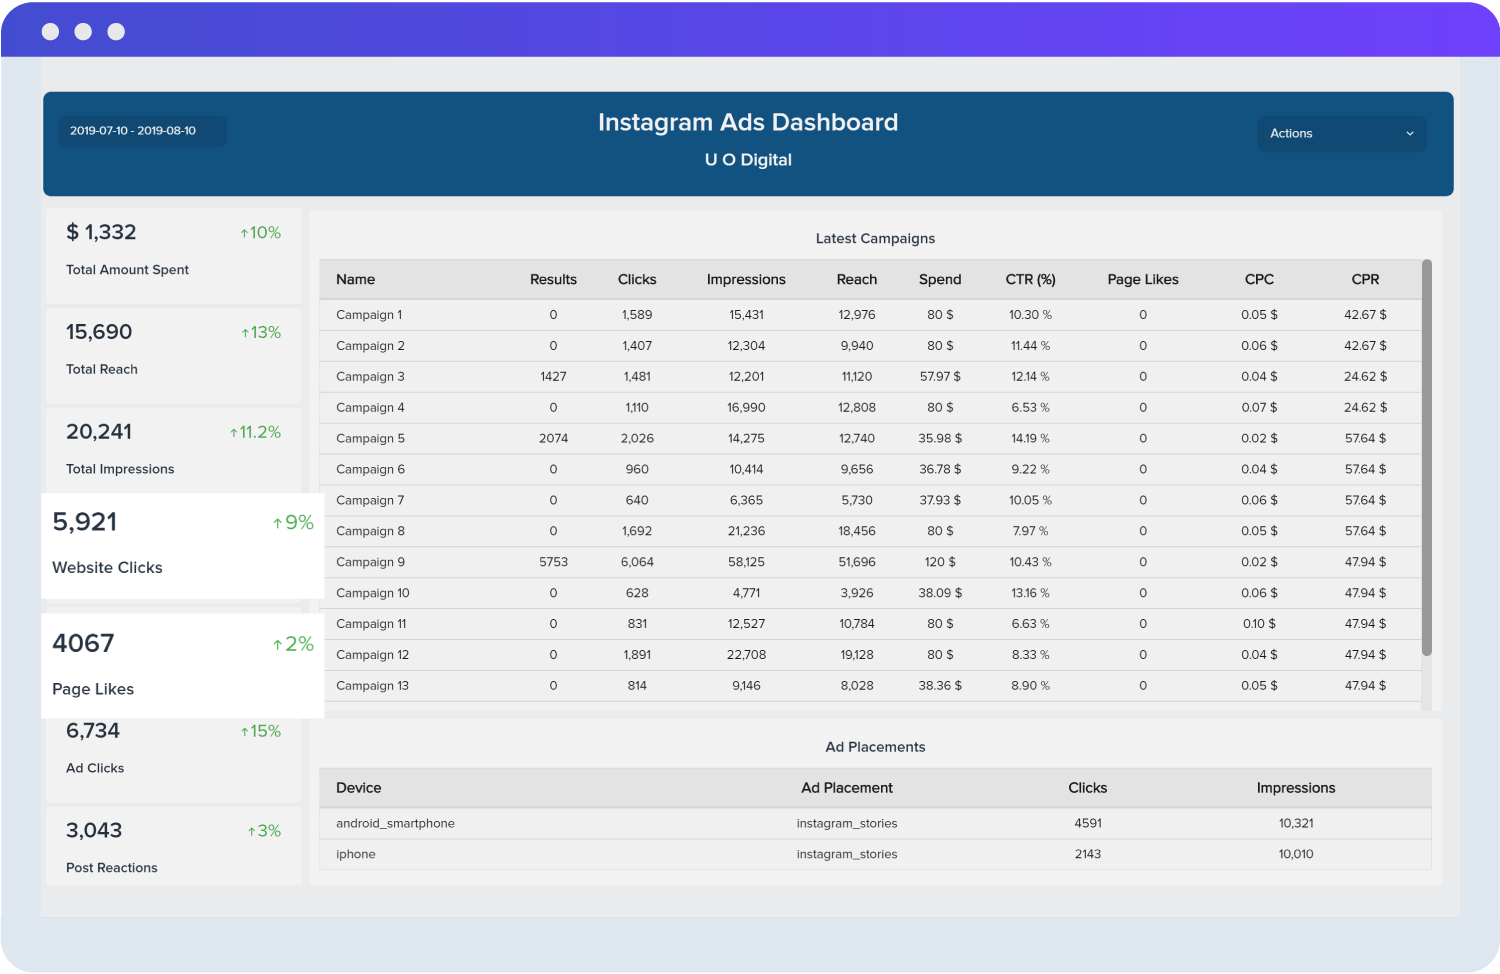Click the Ad Placements section heading
Image resolution: width=1500 pixels, height=974 pixels.
click(875, 748)
